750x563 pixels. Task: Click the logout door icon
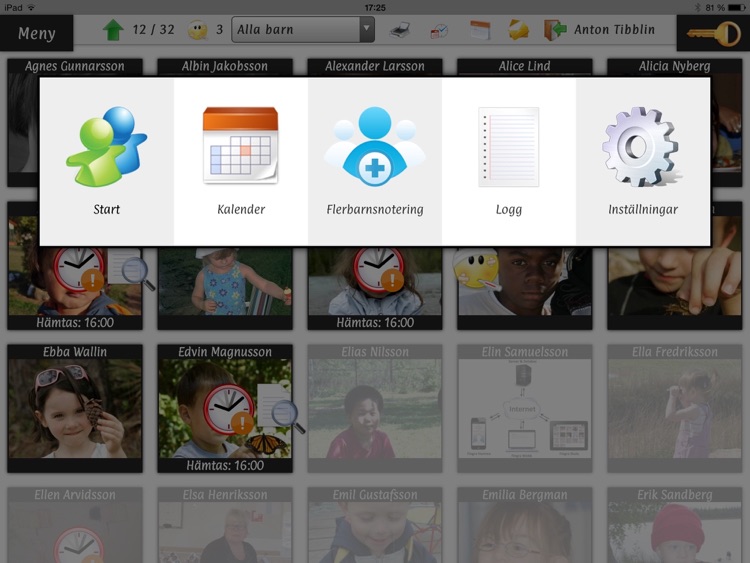(555, 30)
